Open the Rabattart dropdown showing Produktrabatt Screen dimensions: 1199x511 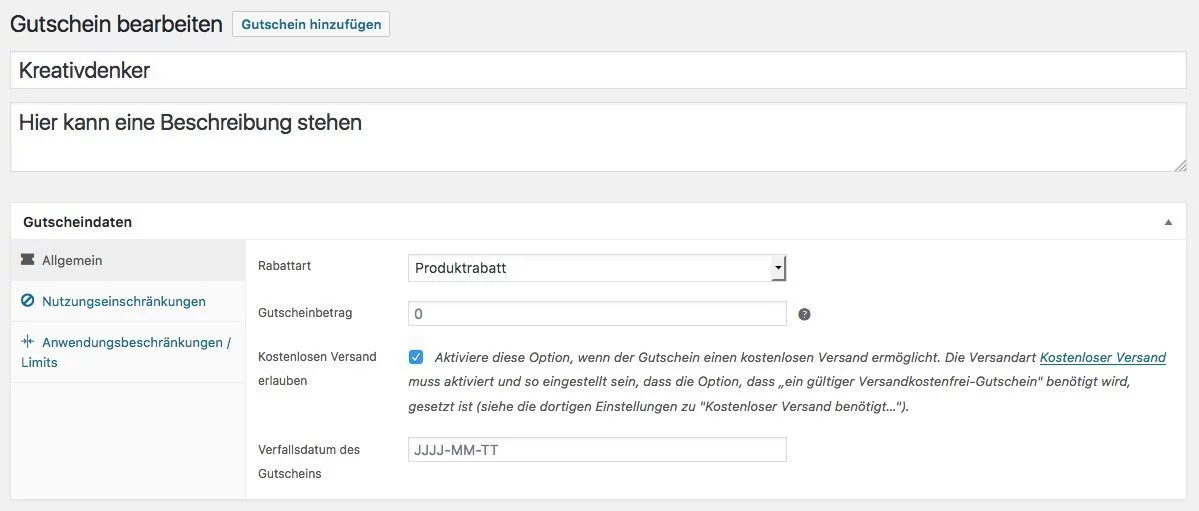click(x=590, y=268)
